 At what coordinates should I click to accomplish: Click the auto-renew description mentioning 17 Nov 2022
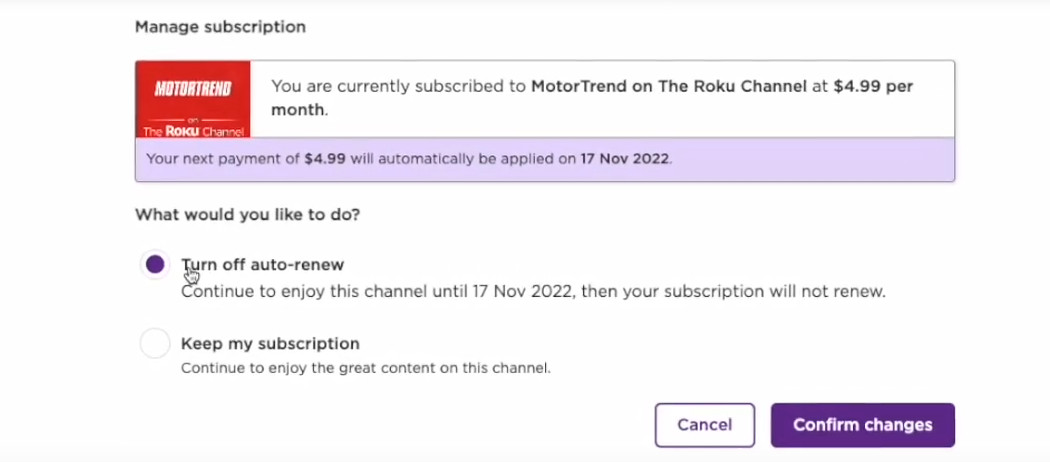[x=533, y=292]
